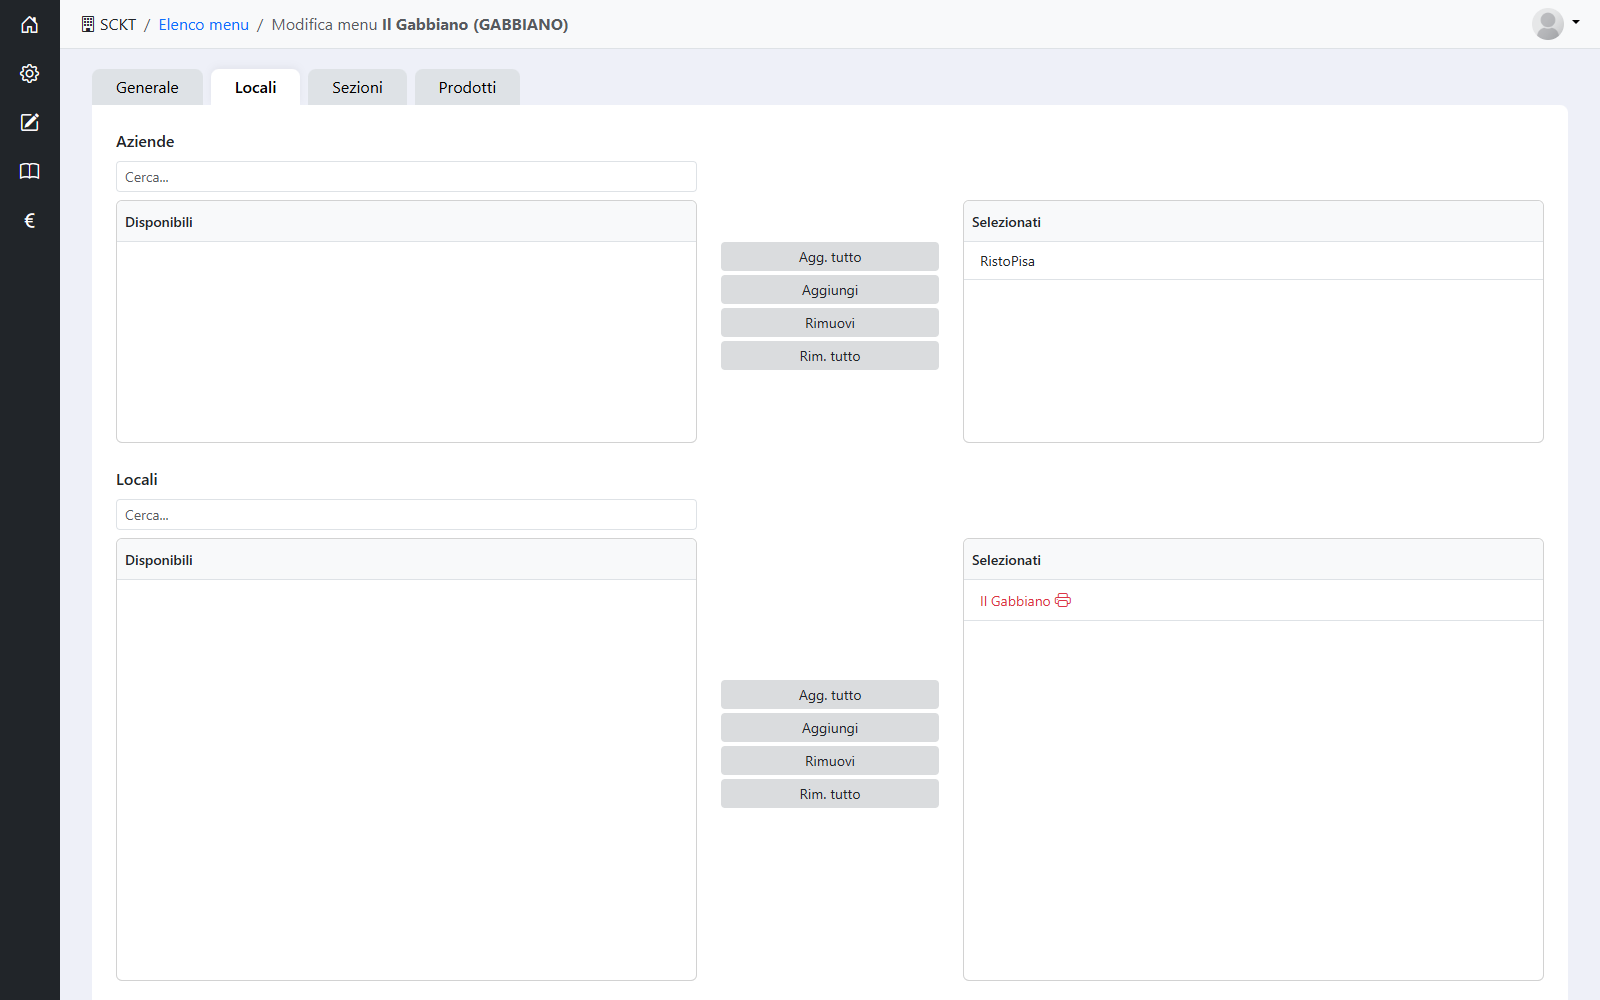Image resolution: width=1600 pixels, height=1000 pixels.
Task: Open the Prodotti tab
Action: click(467, 87)
